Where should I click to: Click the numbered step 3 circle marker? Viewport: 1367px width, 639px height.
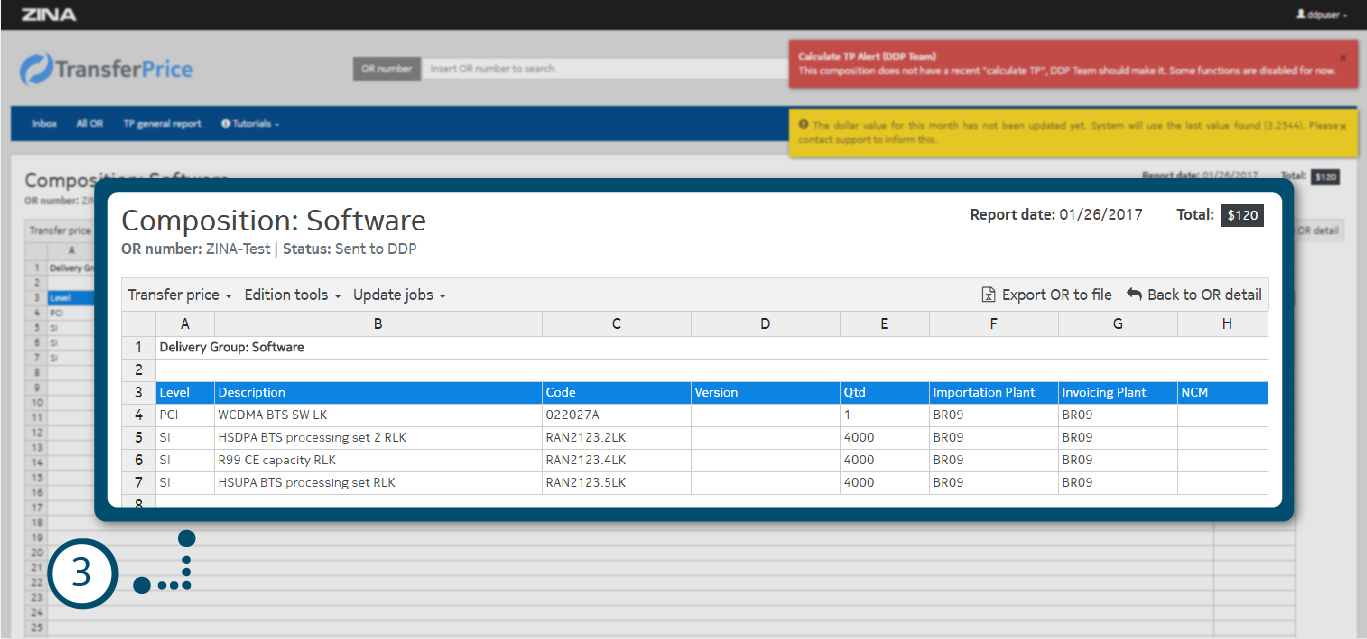83,574
